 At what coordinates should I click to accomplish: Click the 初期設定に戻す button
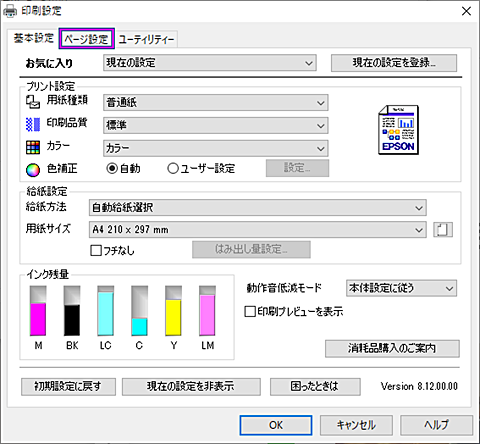68,387
